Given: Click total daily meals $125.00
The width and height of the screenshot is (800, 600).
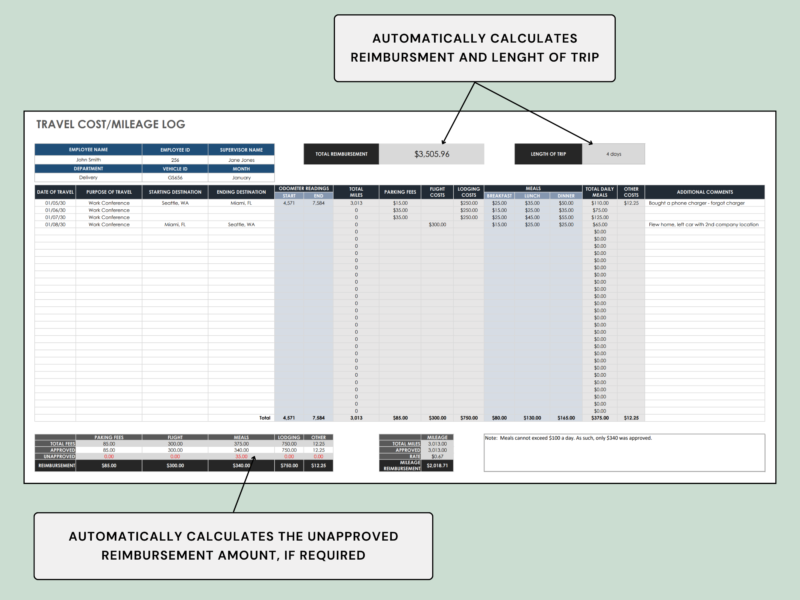Looking at the screenshot, I should pos(600,217).
